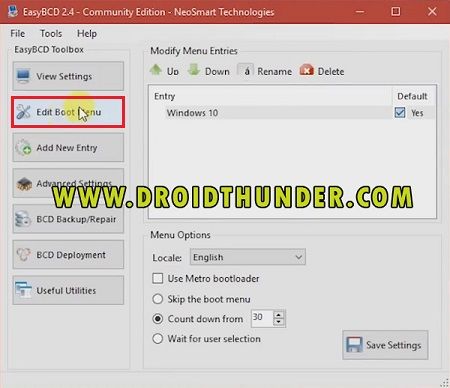Select the Windows 10 entry row

pos(279,113)
